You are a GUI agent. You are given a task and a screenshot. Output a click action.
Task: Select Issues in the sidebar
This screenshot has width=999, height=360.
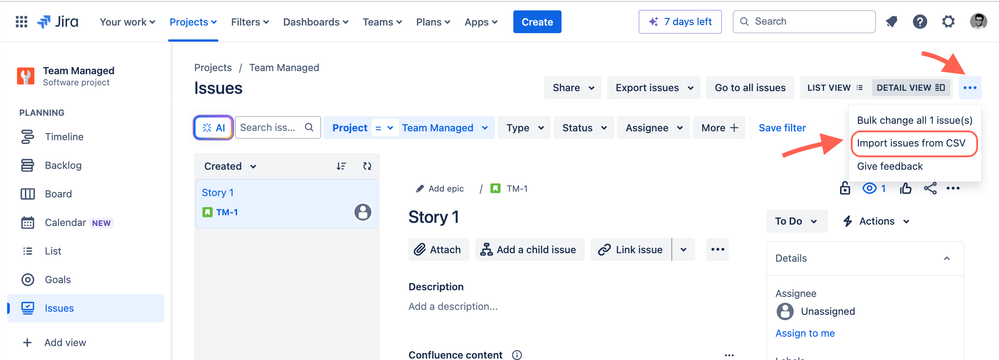(85, 308)
